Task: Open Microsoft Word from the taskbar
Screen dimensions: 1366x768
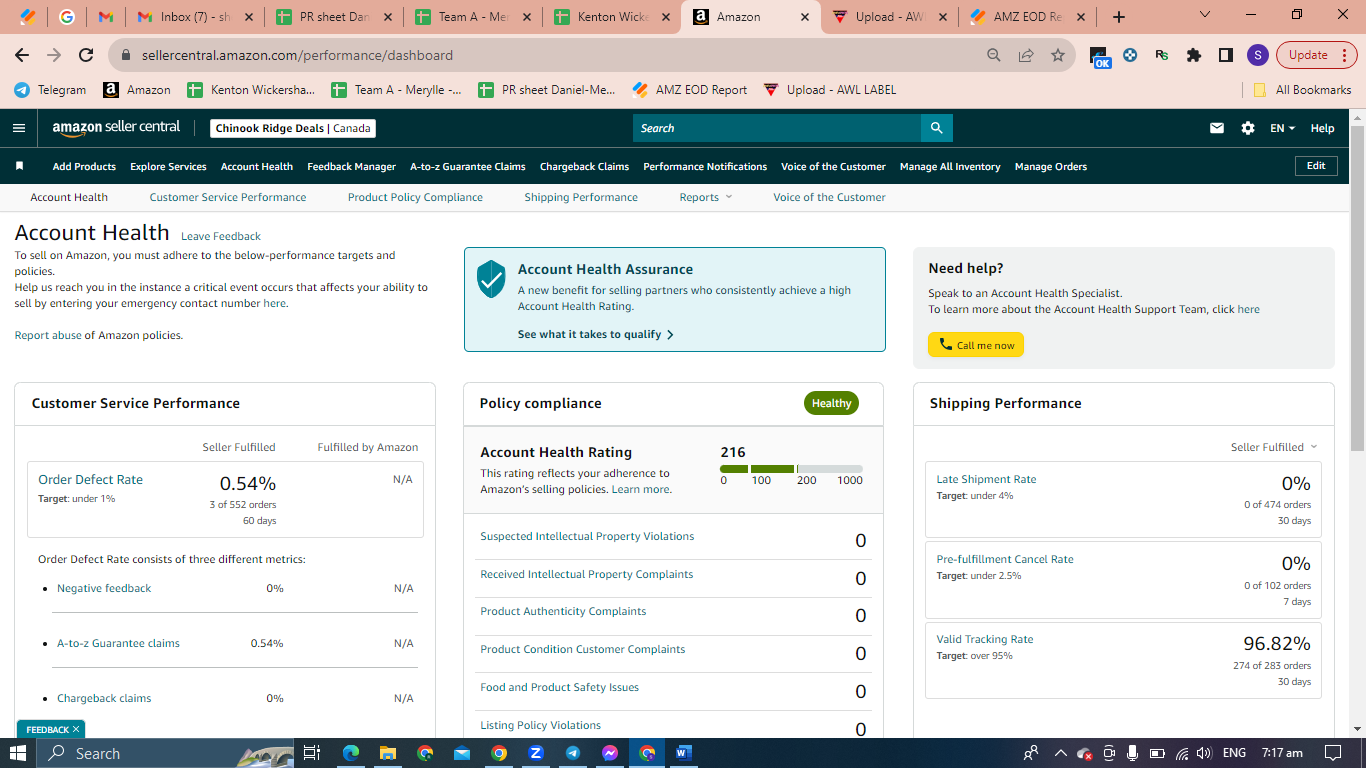Action: [x=685, y=753]
